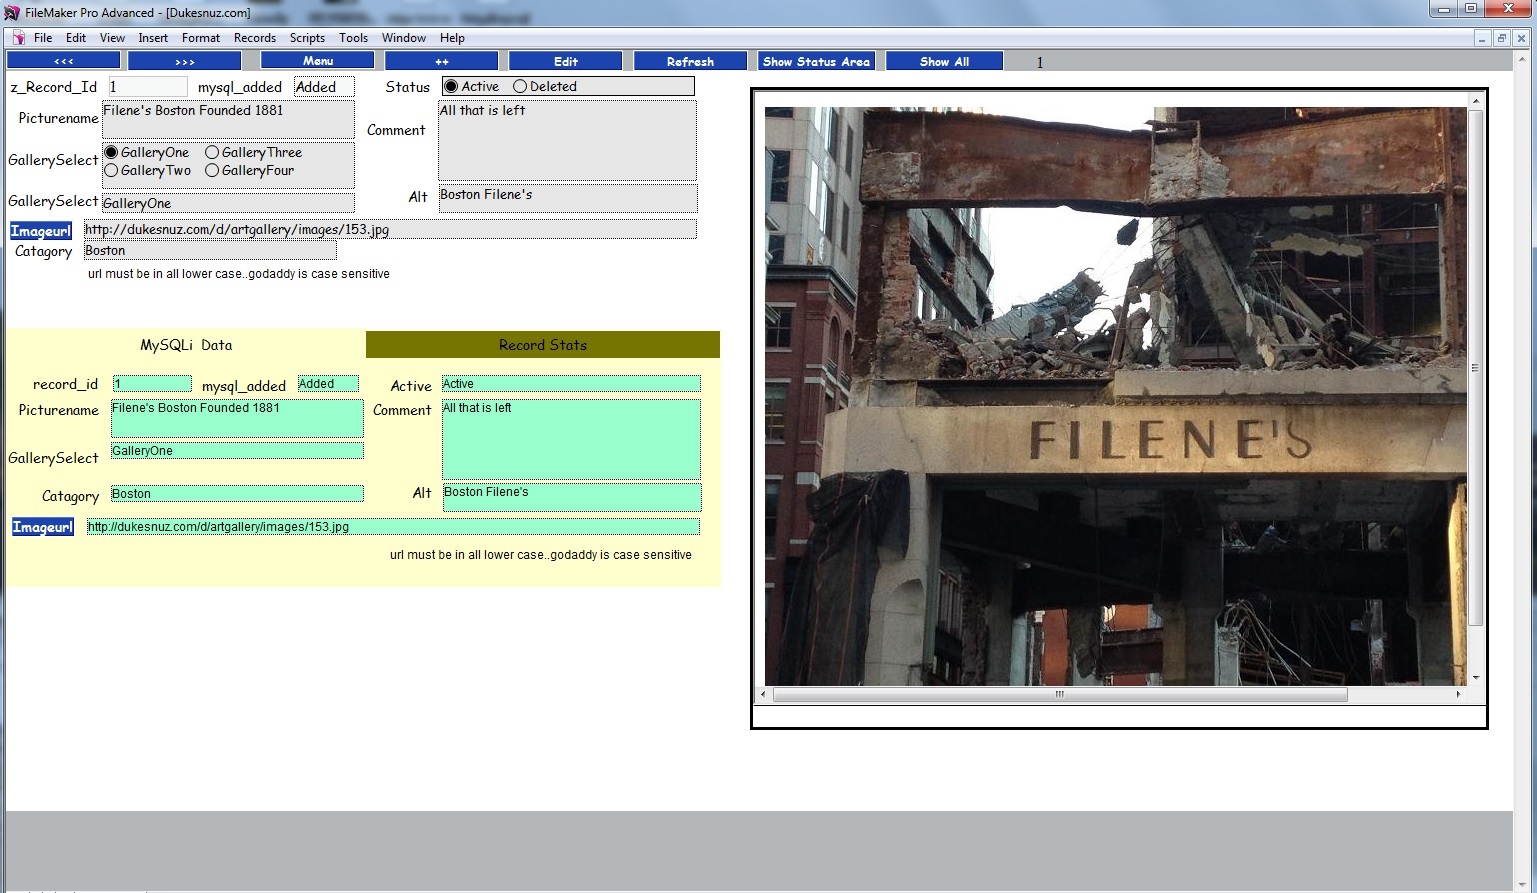
Task: Click the FileMaker app icon in title bar
Action: (13, 13)
